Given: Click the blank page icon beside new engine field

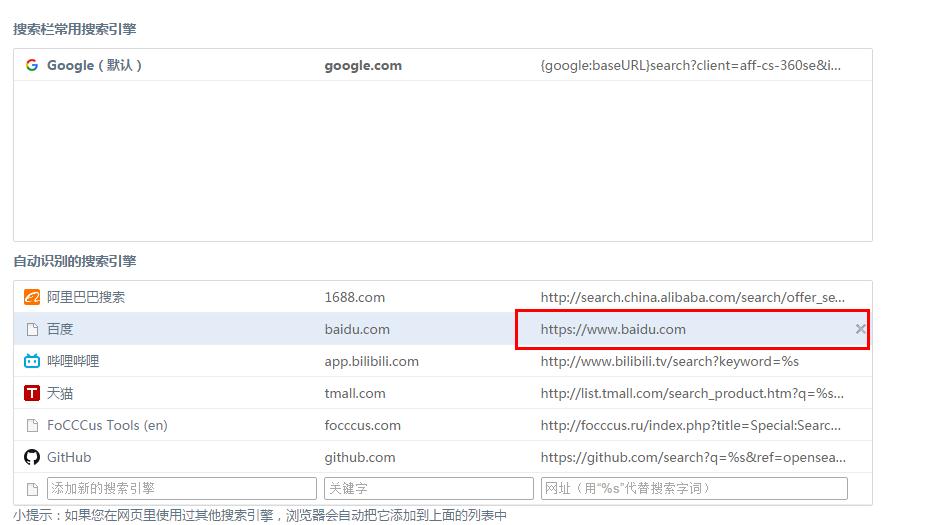Looking at the screenshot, I should [32, 489].
